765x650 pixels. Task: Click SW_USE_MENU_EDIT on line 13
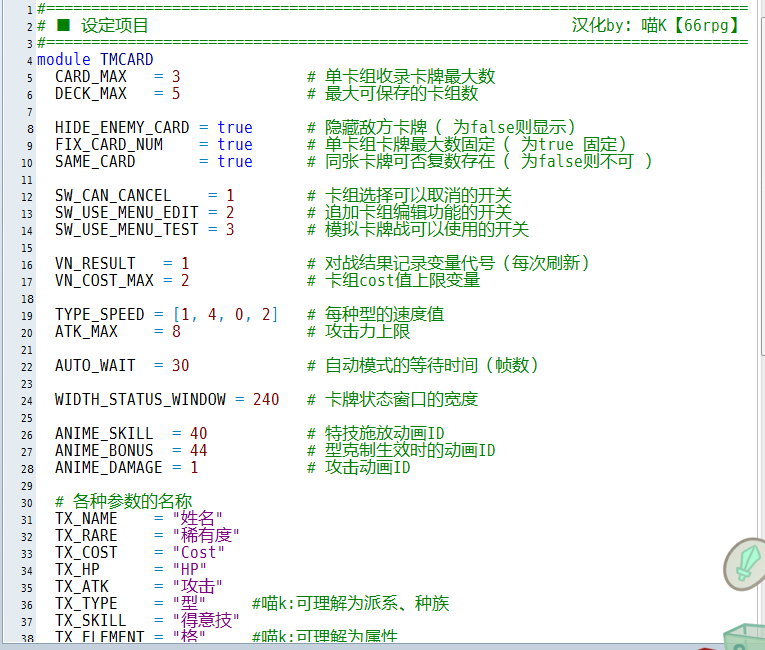(127, 213)
